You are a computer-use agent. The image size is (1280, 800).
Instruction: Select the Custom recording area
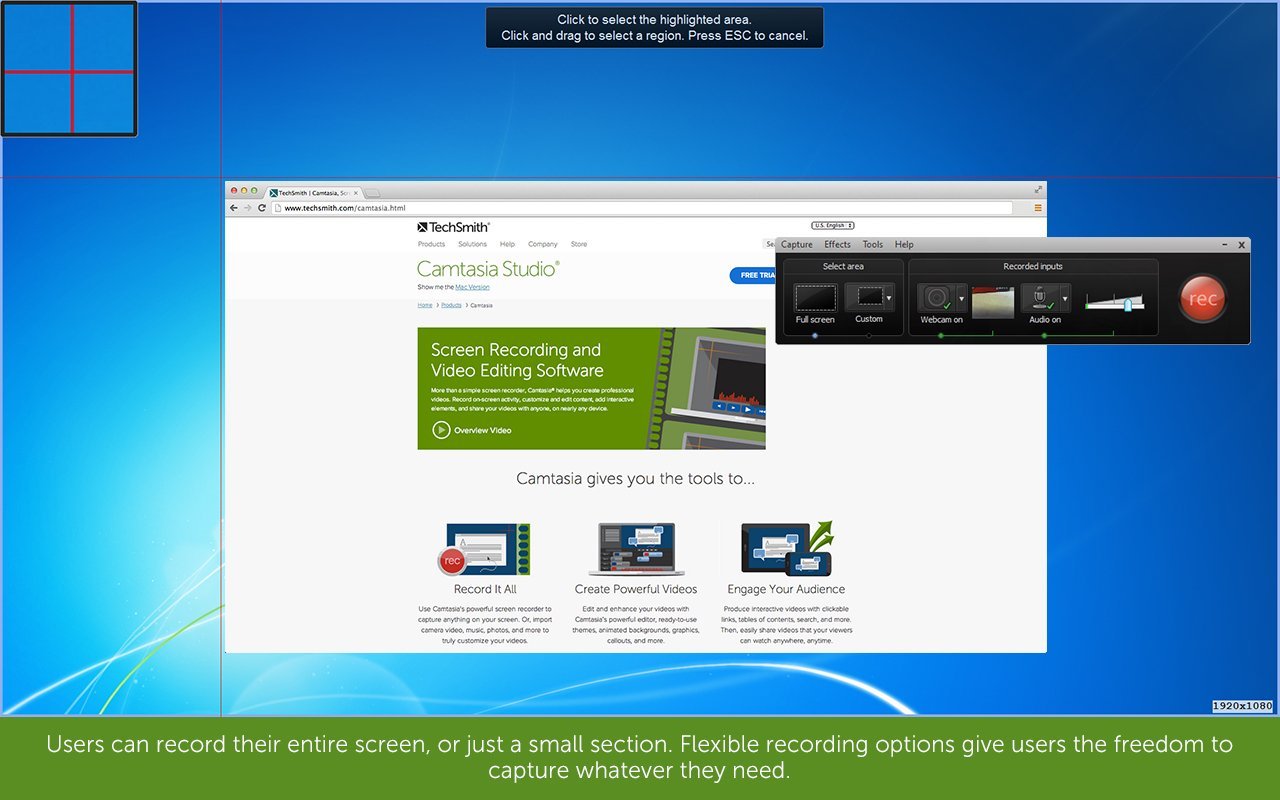pos(864,297)
